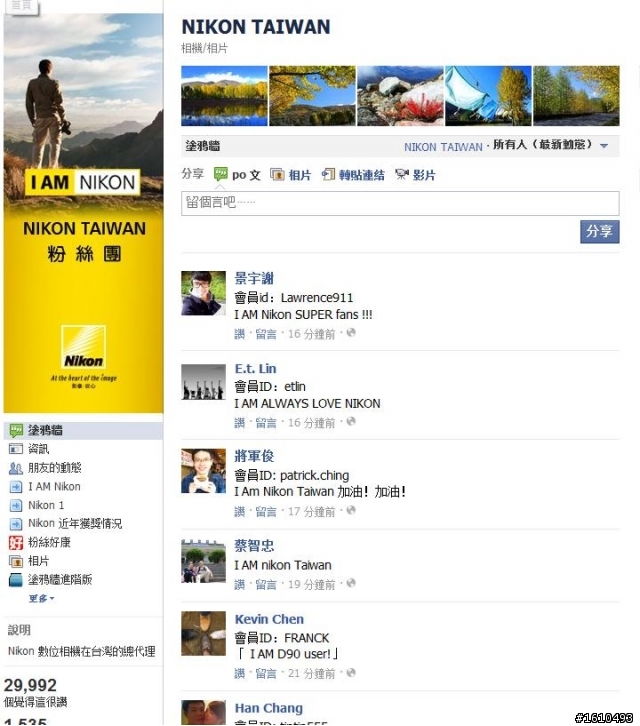This screenshot has height=726, width=640.
Task: Click the 留個言吧 message input box
Action: (x=400, y=203)
